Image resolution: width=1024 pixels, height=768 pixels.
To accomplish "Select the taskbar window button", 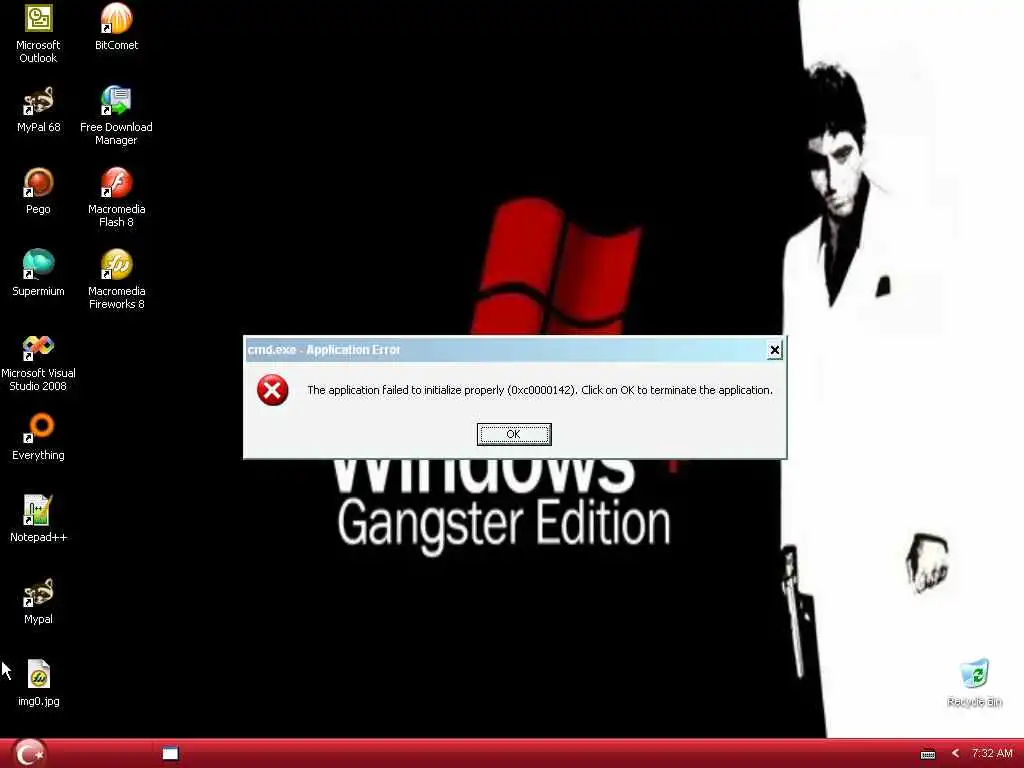I will pyautogui.click(x=170, y=754).
